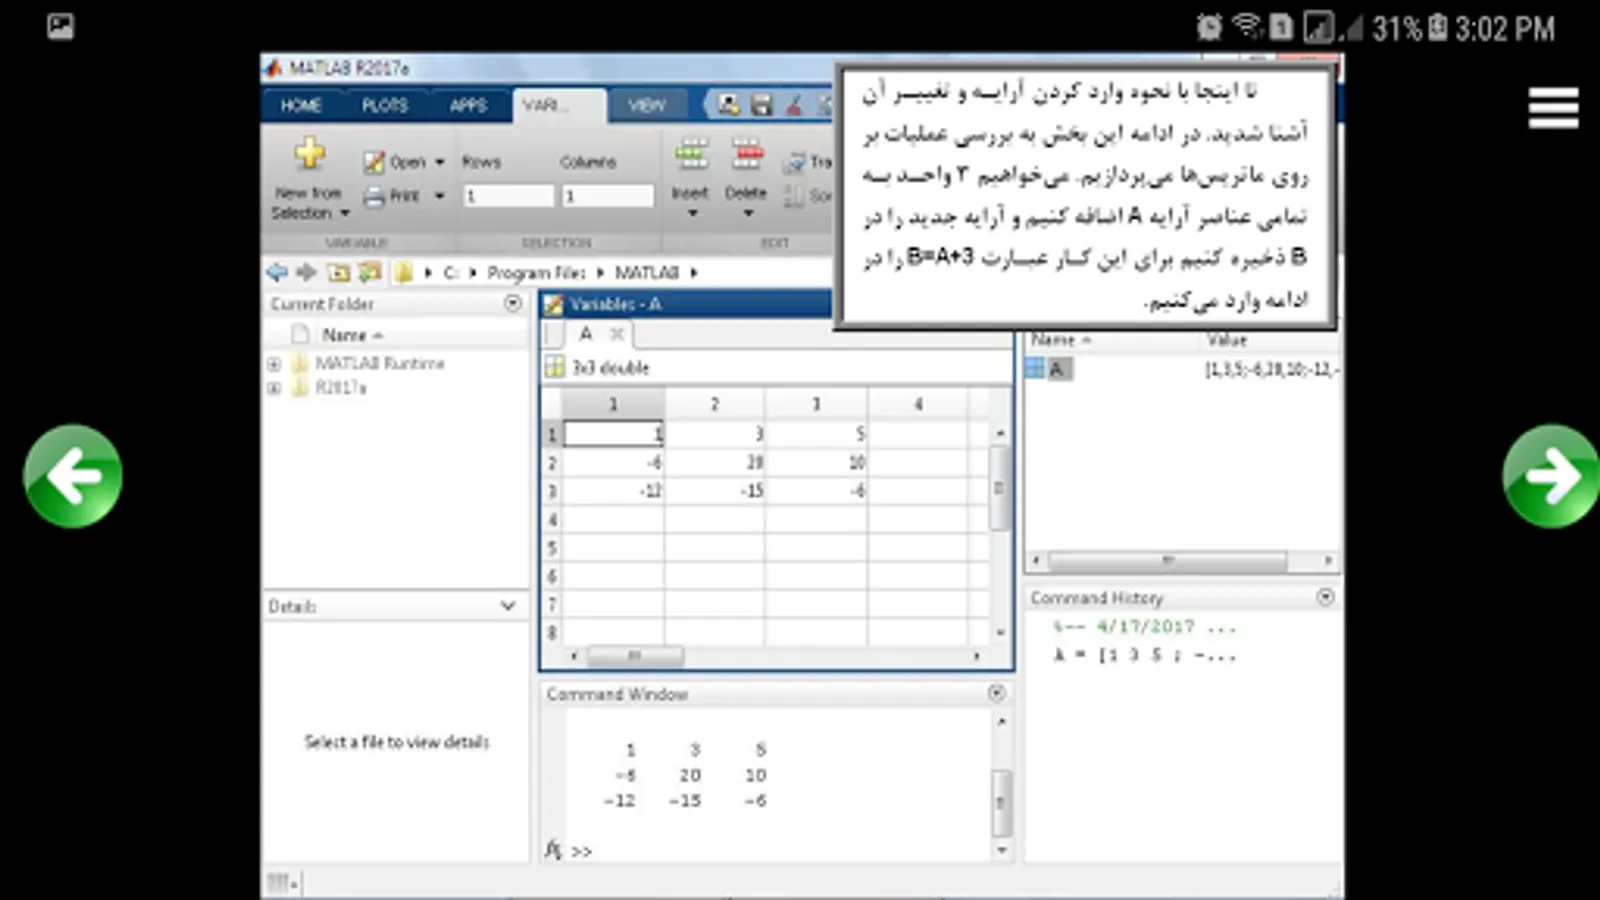The width and height of the screenshot is (1600, 900).
Task: Tap the green previous slide arrow
Action: point(73,476)
